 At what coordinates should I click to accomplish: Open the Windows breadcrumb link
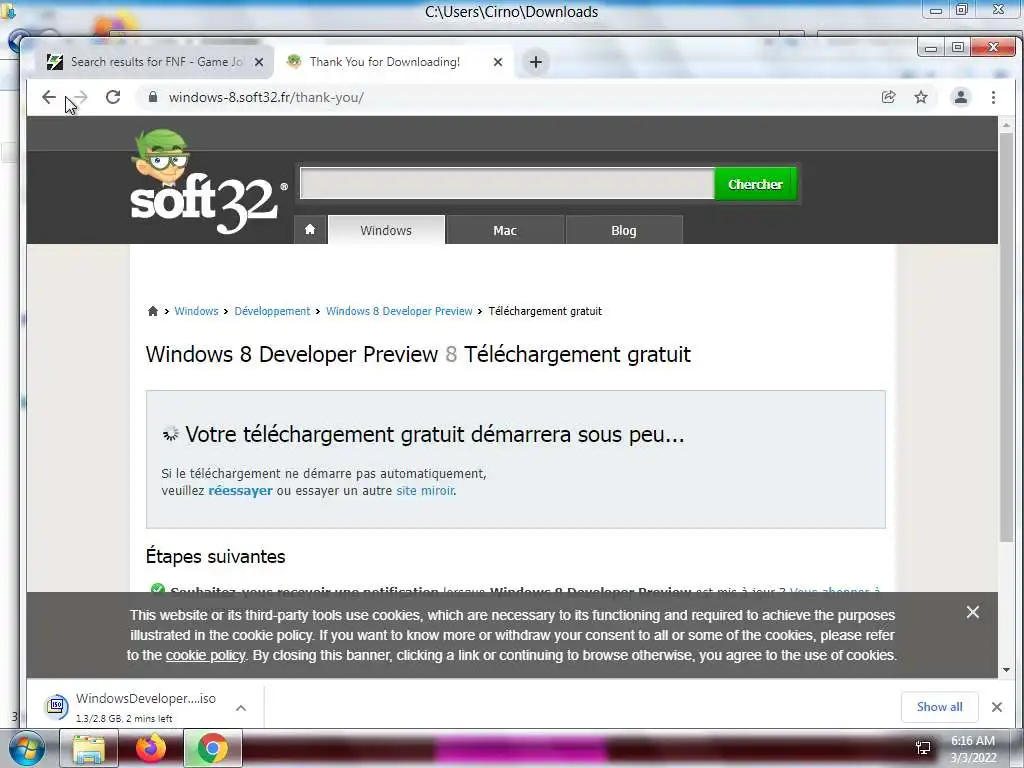point(196,311)
